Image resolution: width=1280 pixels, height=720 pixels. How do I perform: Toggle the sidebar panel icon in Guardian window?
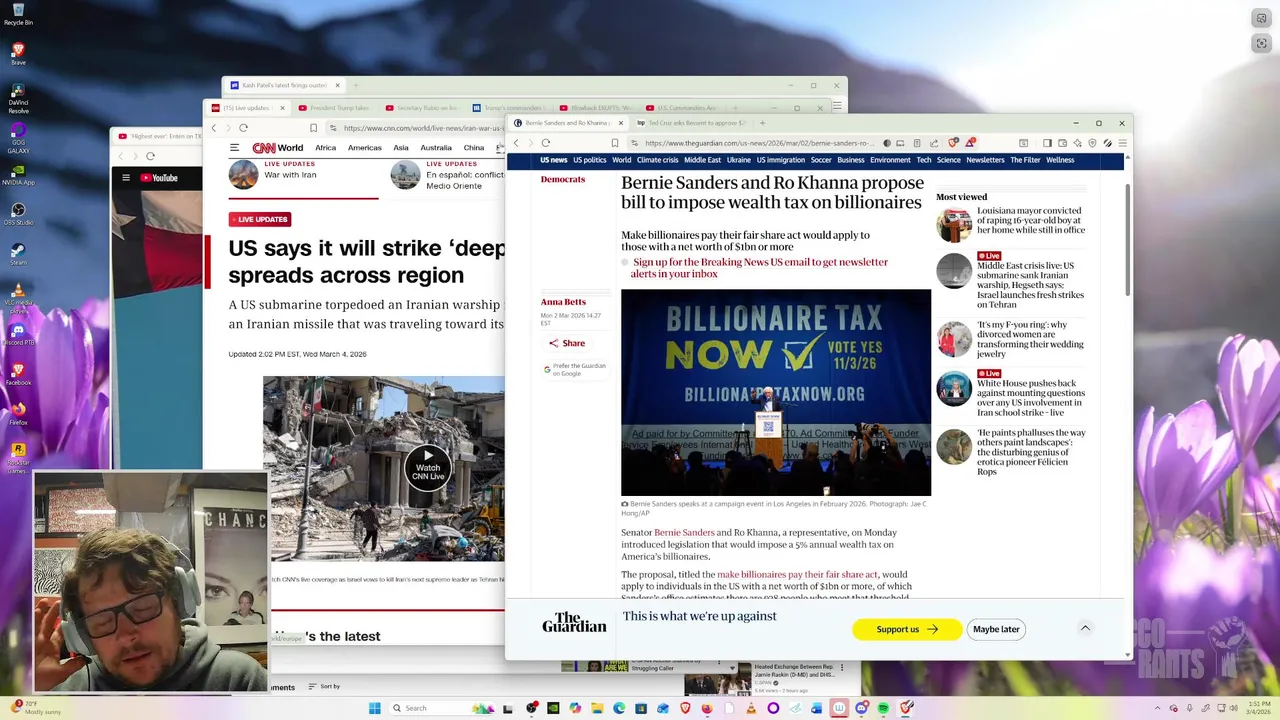tap(1047, 143)
